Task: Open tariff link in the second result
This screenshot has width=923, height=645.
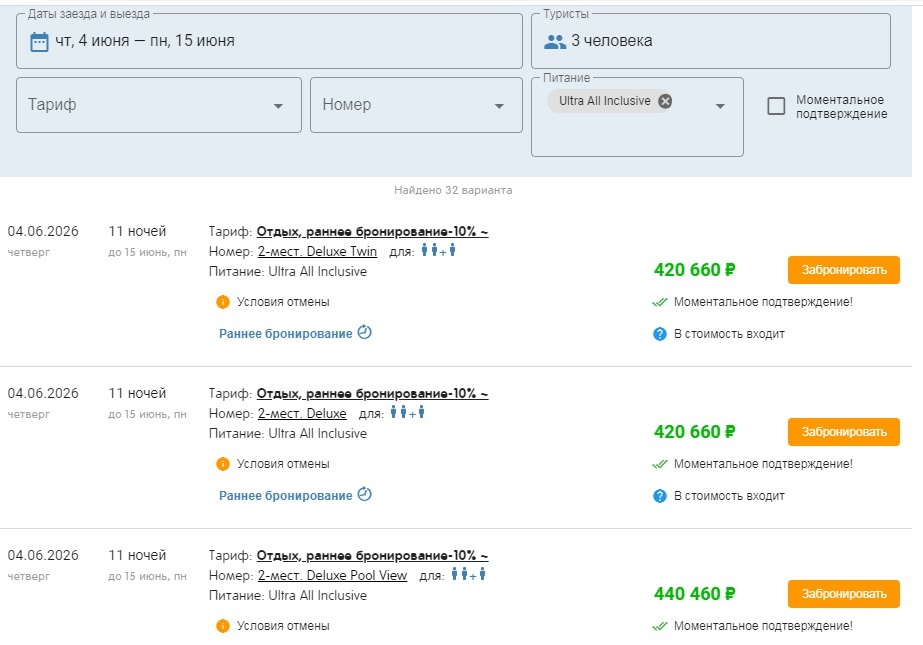Action: [372, 394]
